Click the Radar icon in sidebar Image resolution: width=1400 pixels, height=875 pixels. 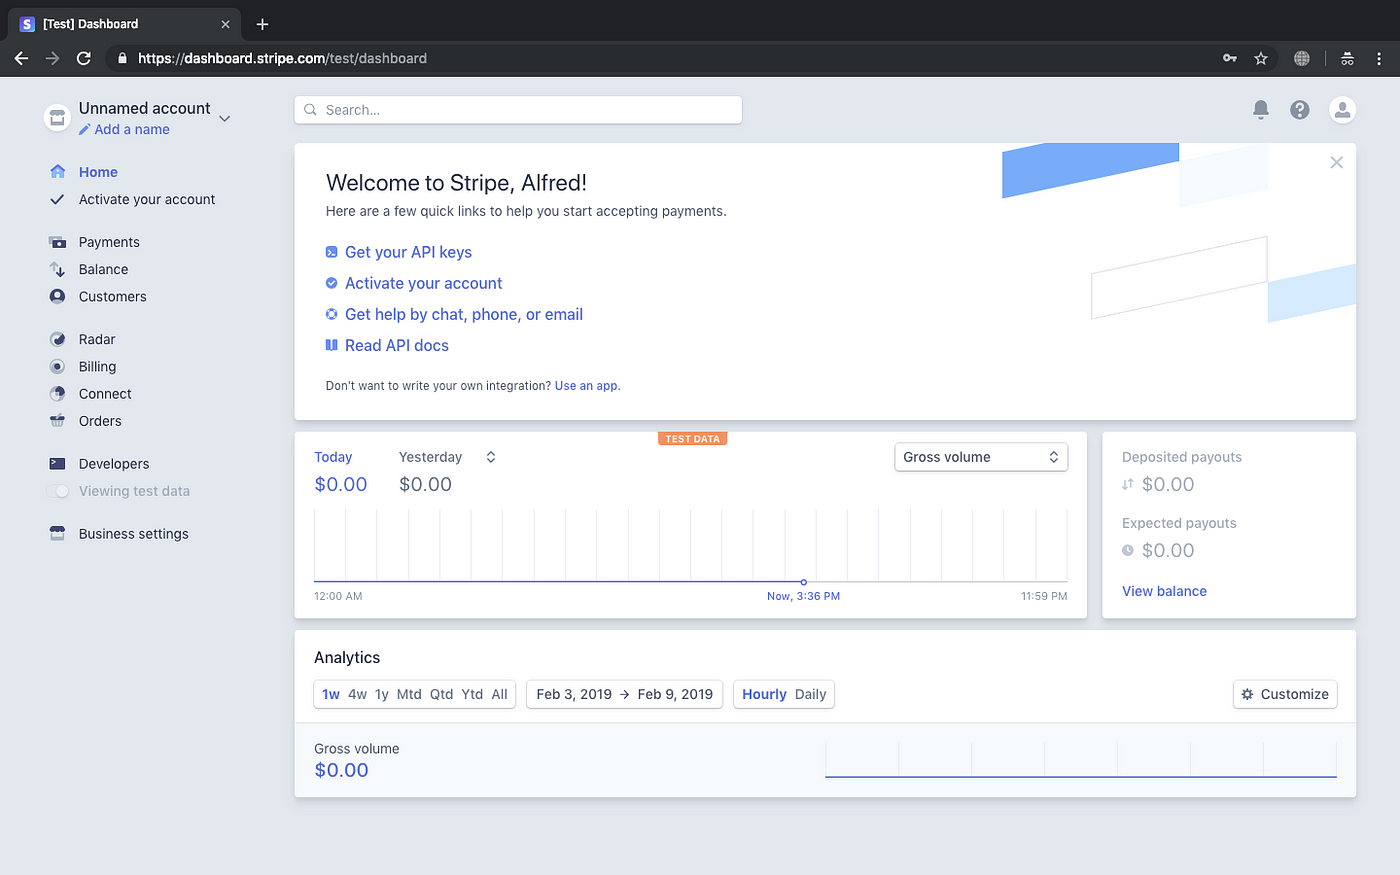[x=58, y=339]
